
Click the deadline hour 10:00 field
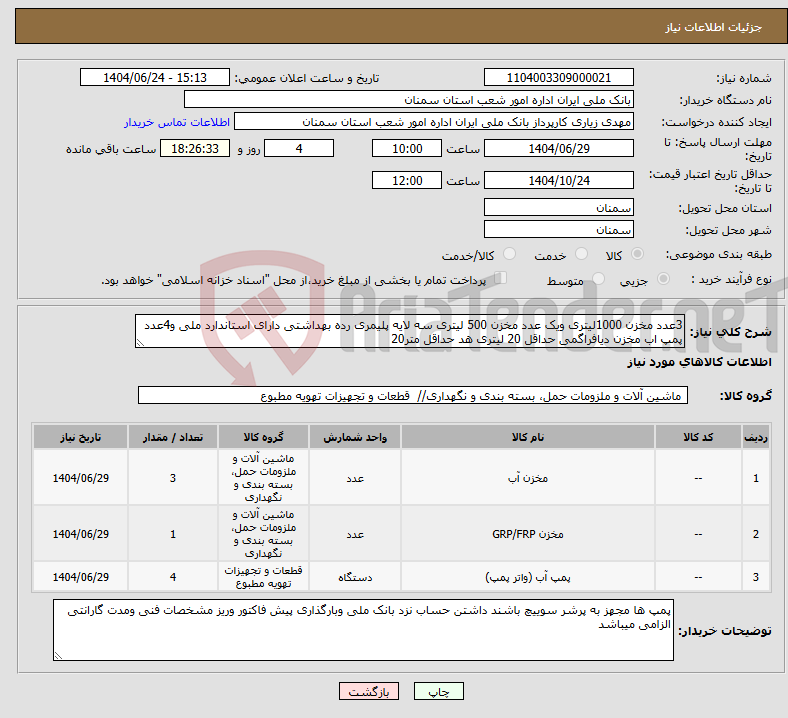coord(407,149)
